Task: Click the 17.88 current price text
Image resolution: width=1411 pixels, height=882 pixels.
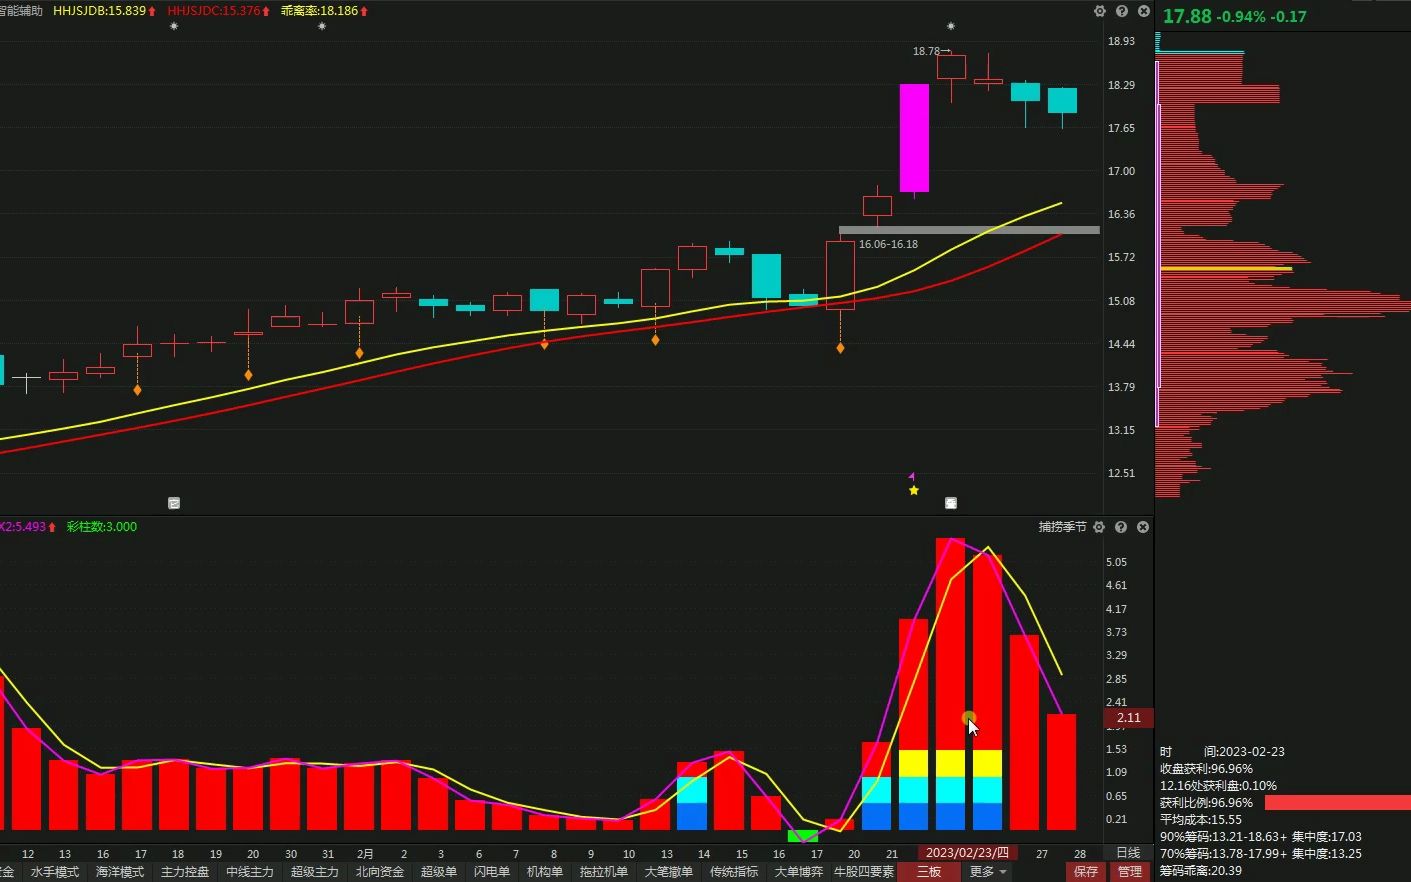Action: (1187, 16)
